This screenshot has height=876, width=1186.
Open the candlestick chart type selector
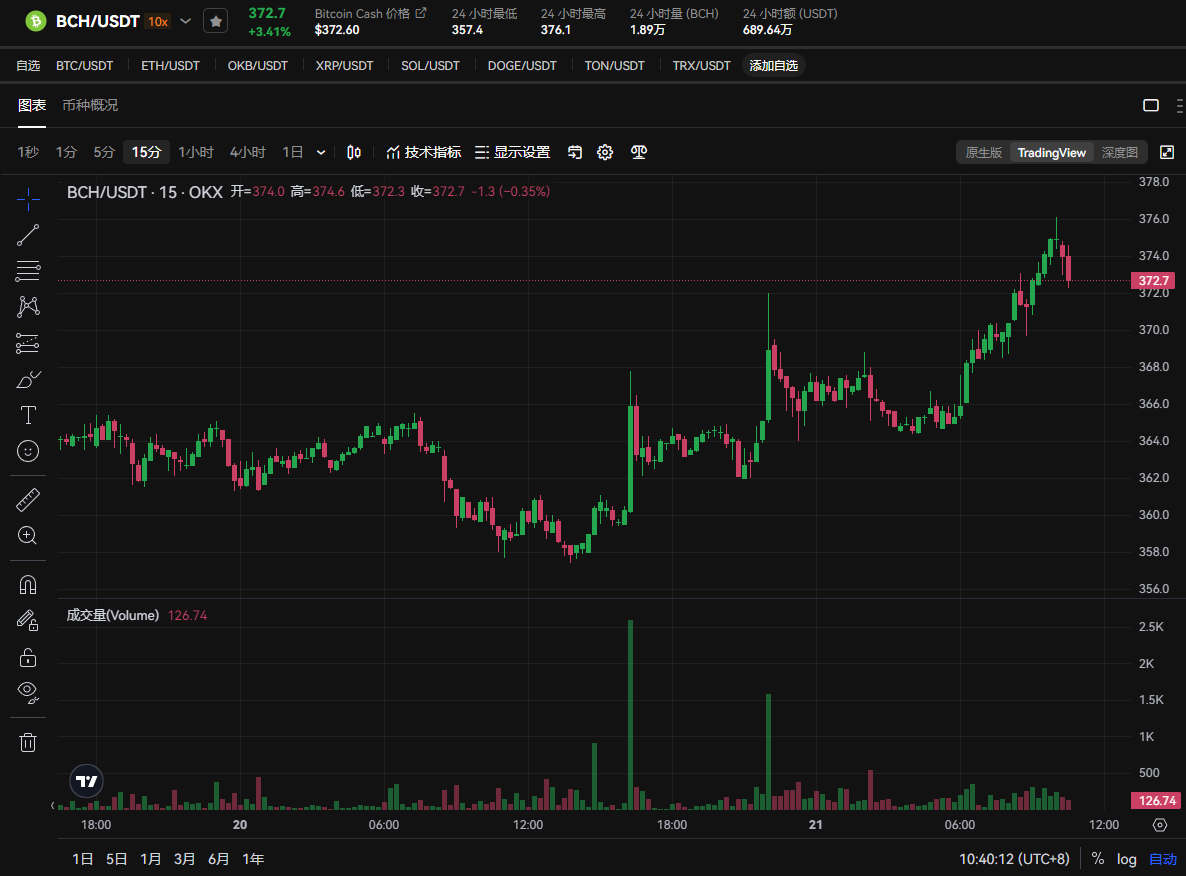point(354,152)
